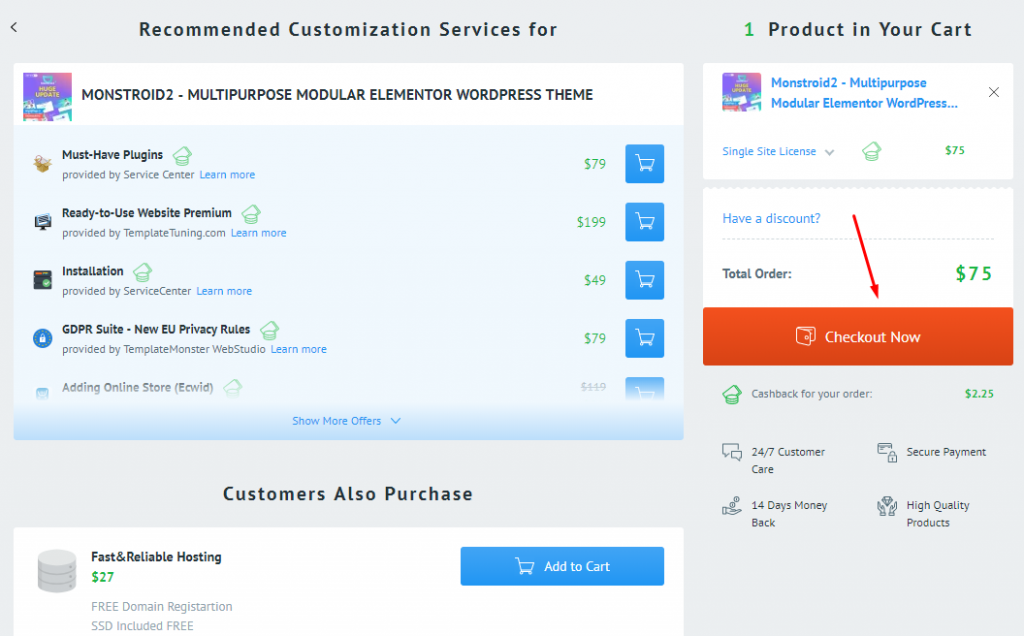Learn more about Ready-to-Use Website Premium
The height and width of the screenshot is (636, 1024).
259,233
